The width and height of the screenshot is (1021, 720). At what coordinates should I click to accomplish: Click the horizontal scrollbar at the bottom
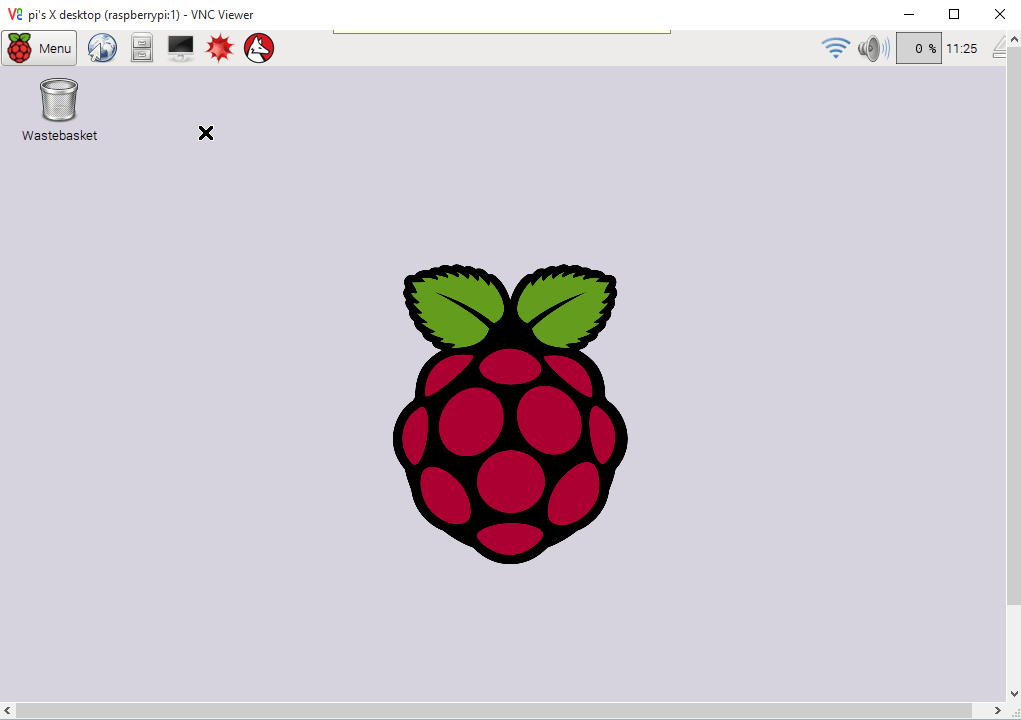tap(500, 712)
